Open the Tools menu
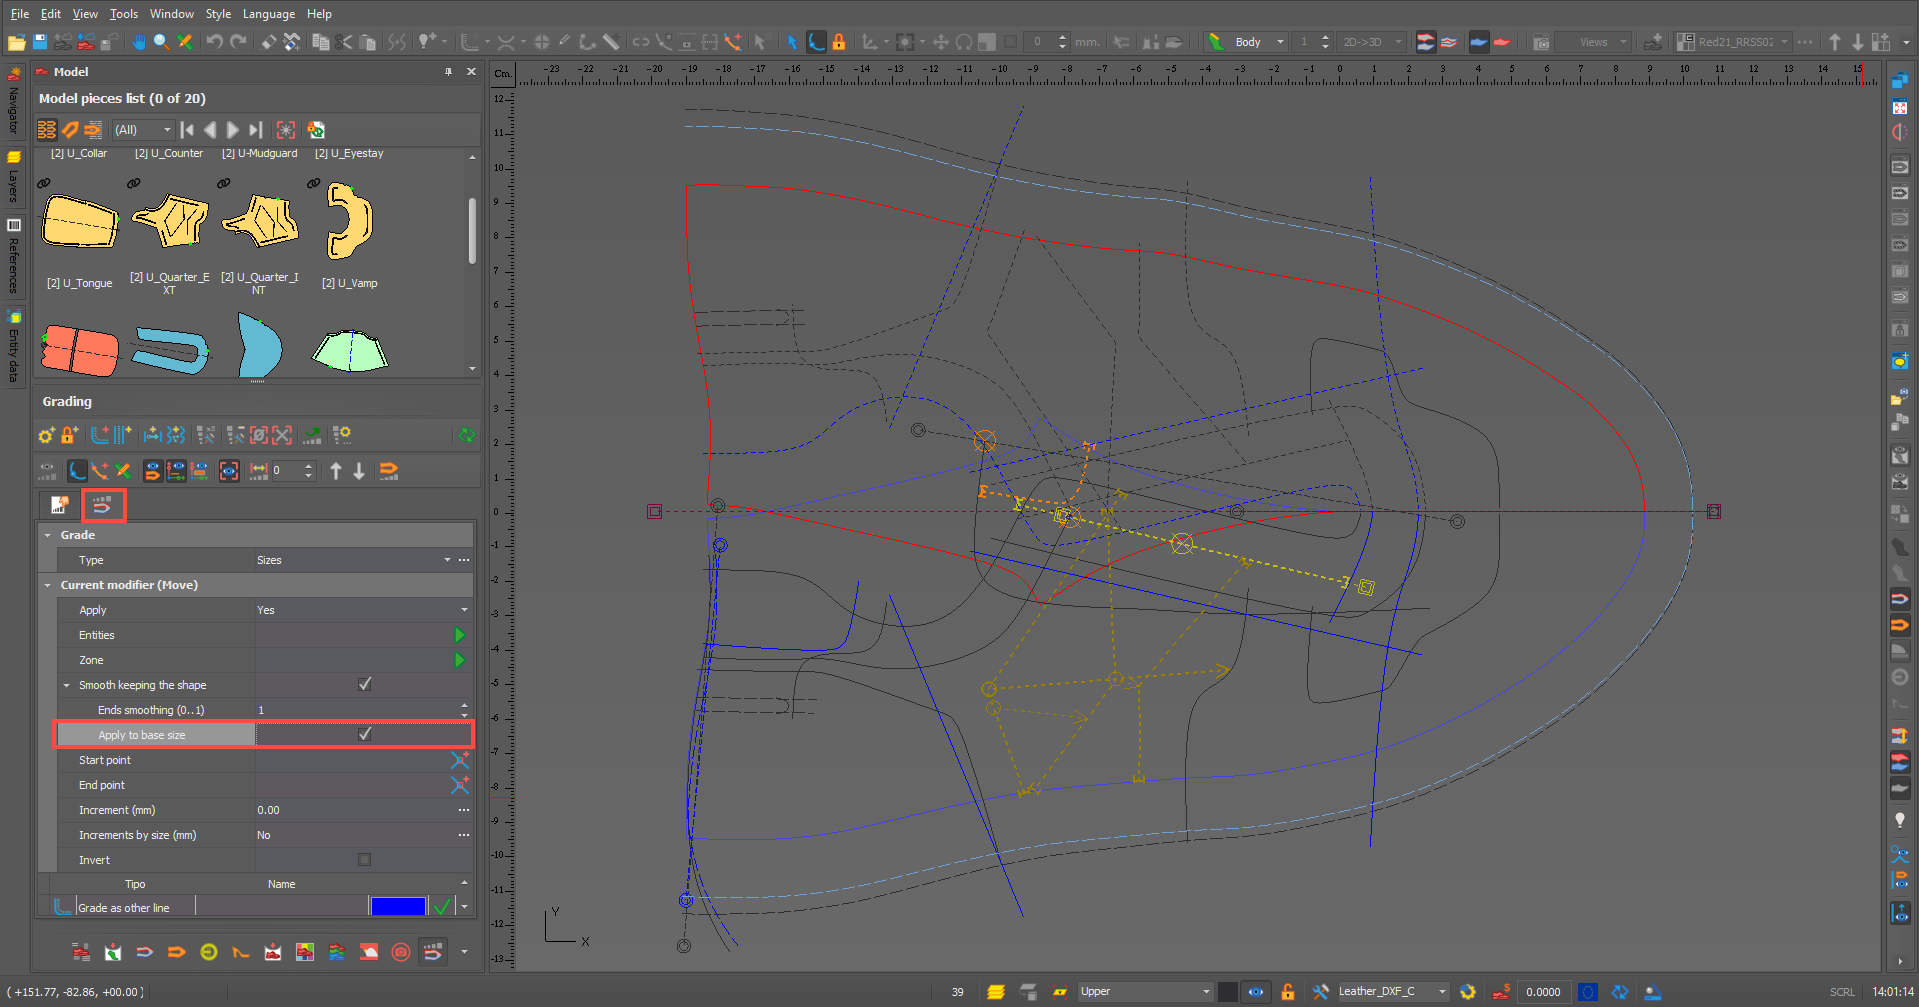 point(124,14)
